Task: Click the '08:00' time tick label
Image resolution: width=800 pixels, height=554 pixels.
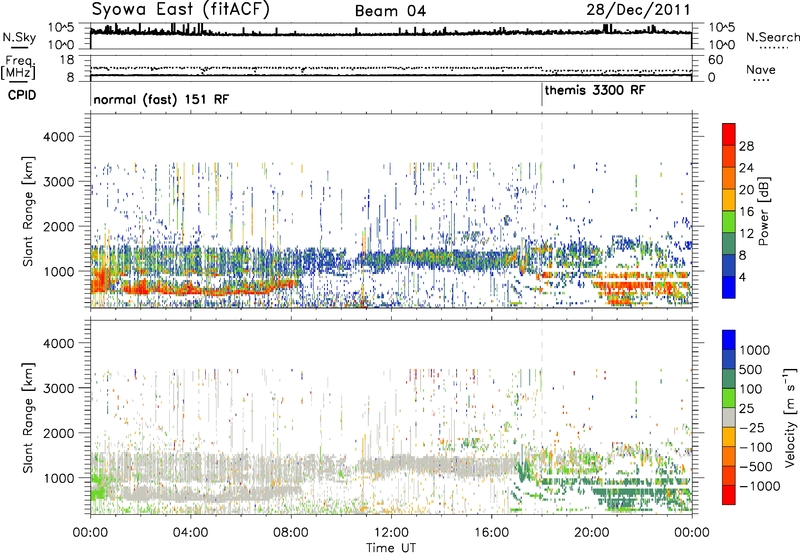Action: (x=291, y=533)
